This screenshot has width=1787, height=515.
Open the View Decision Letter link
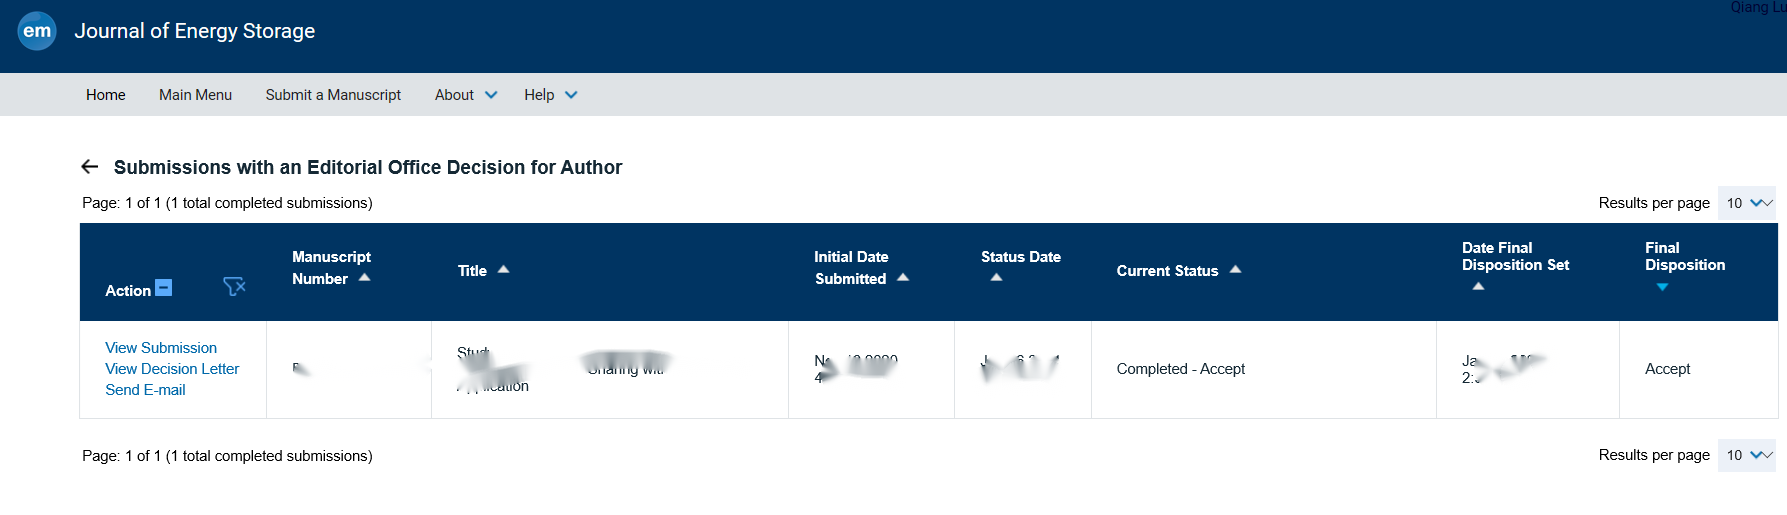[172, 369]
